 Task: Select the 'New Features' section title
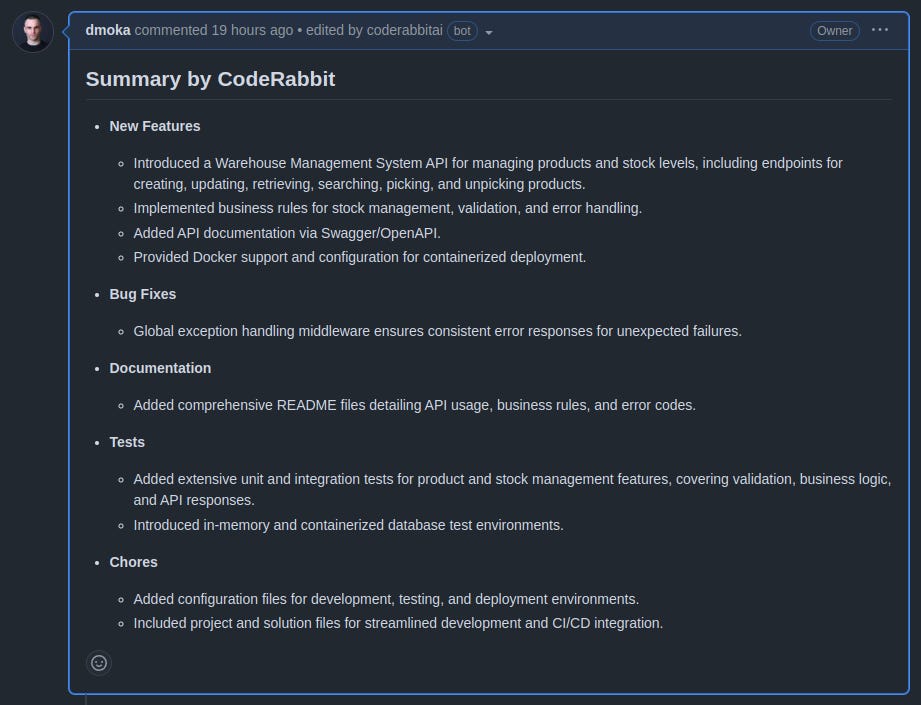(155, 126)
